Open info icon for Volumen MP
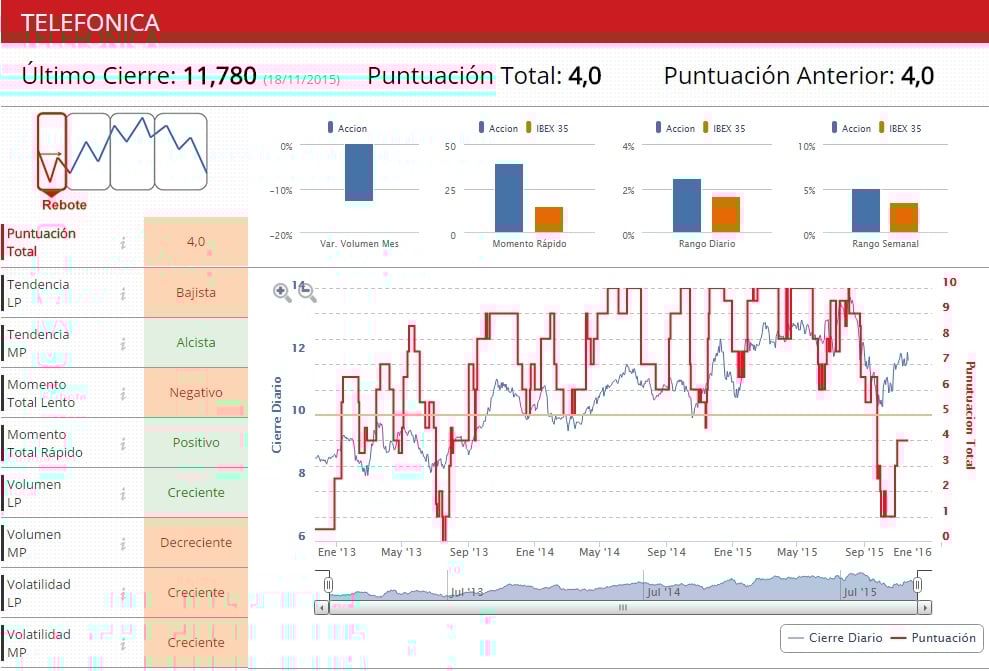The height and width of the screenshot is (671, 989). tap(123, 544)
